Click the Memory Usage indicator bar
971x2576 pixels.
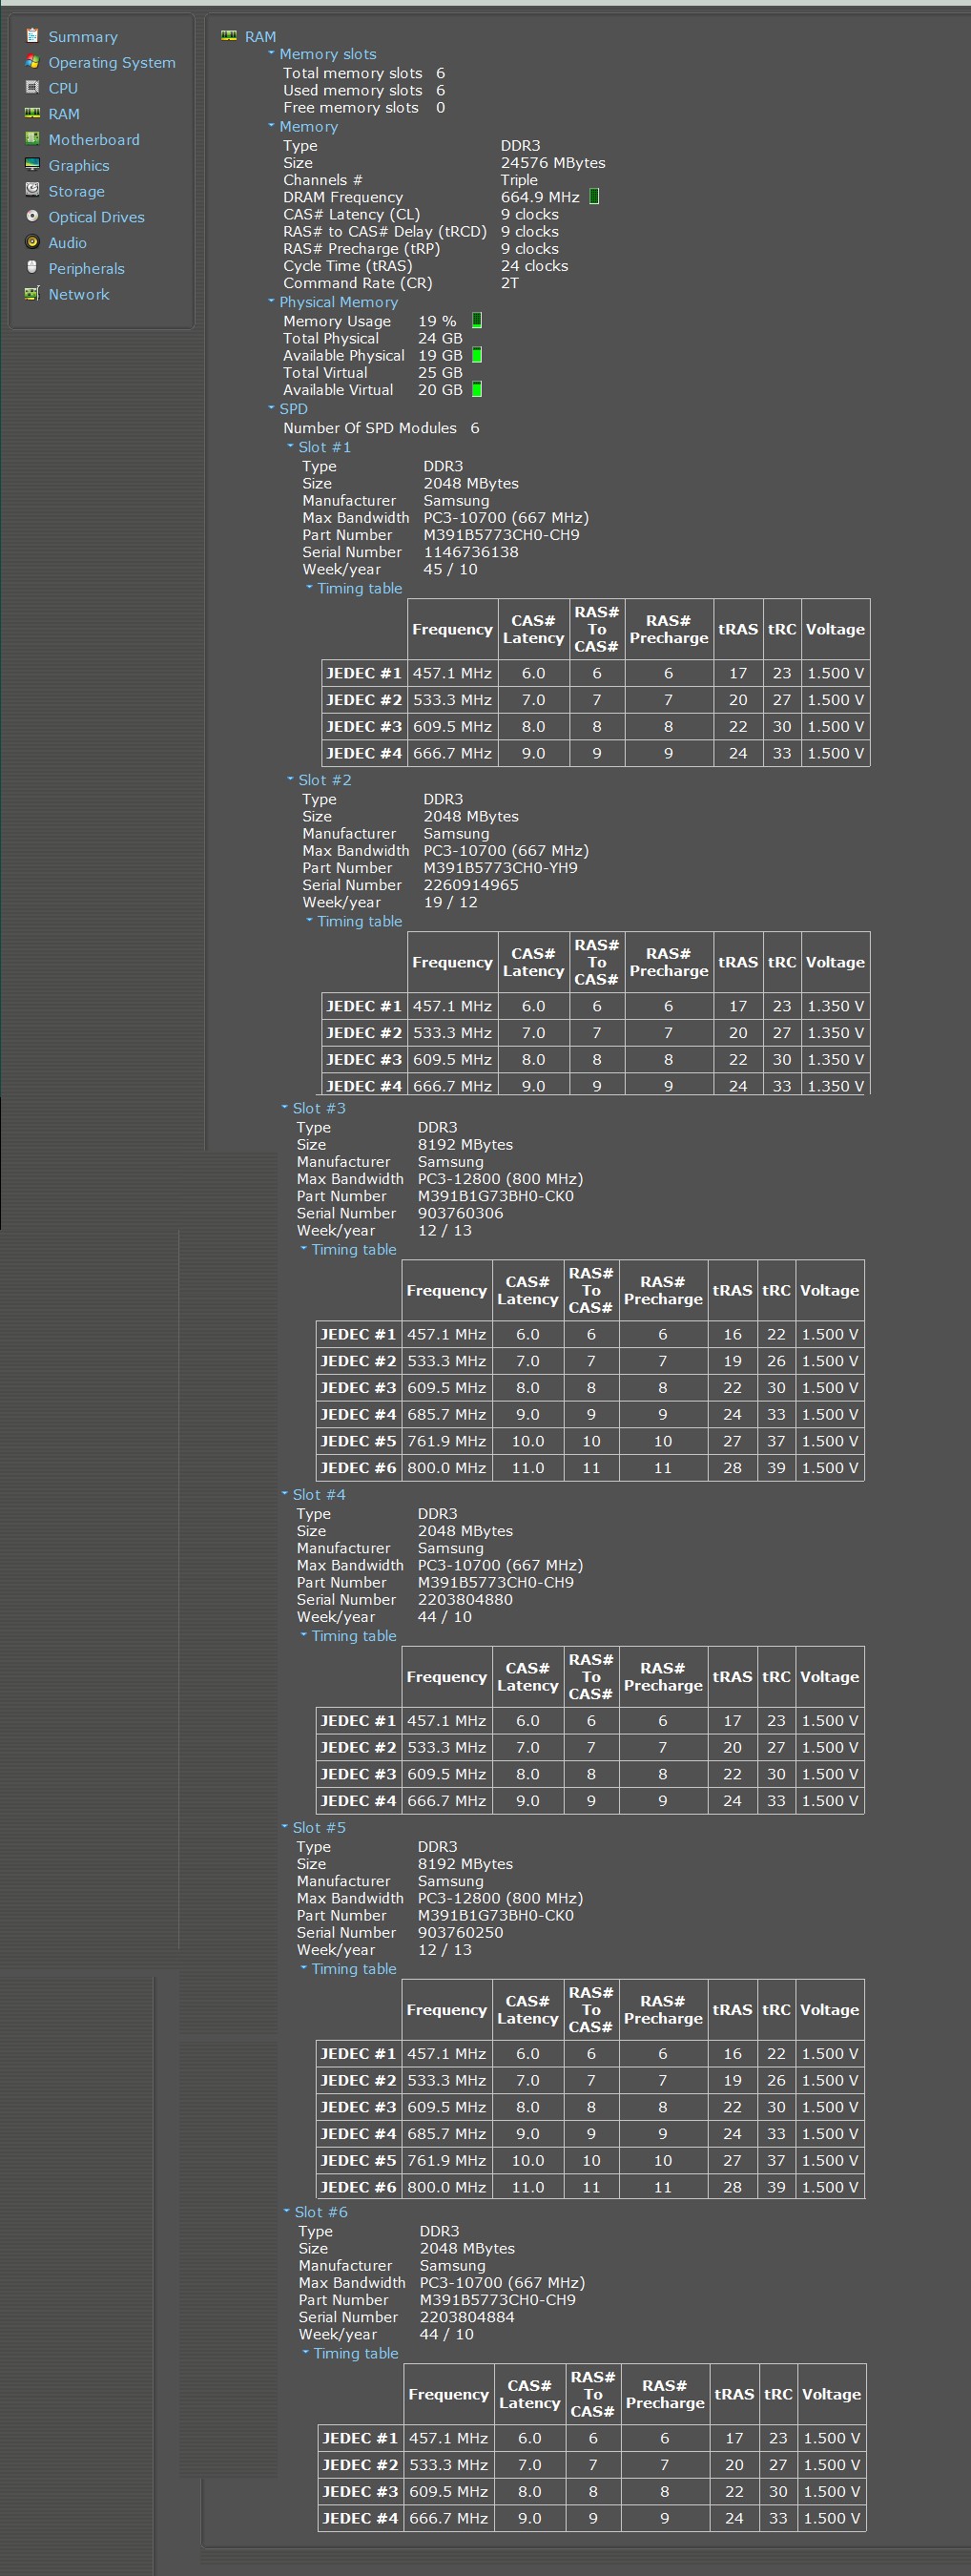click(x=477, y=320)
